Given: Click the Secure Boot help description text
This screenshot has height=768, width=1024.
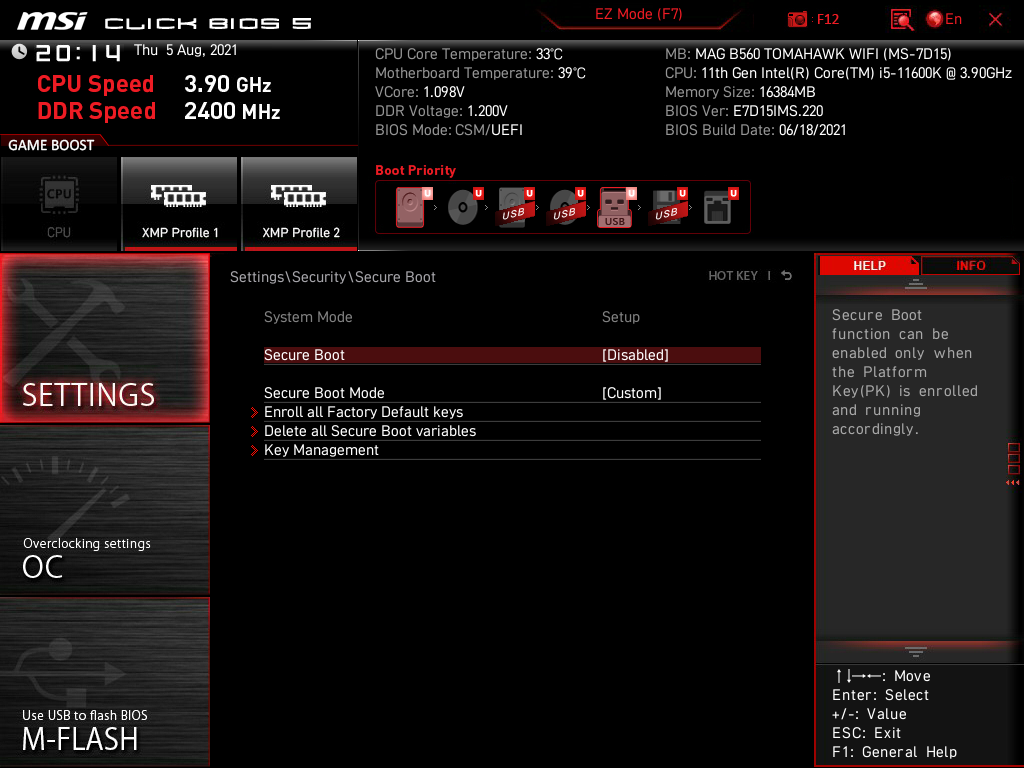Looking at the screenshot, I should click(x=904, y=372).
